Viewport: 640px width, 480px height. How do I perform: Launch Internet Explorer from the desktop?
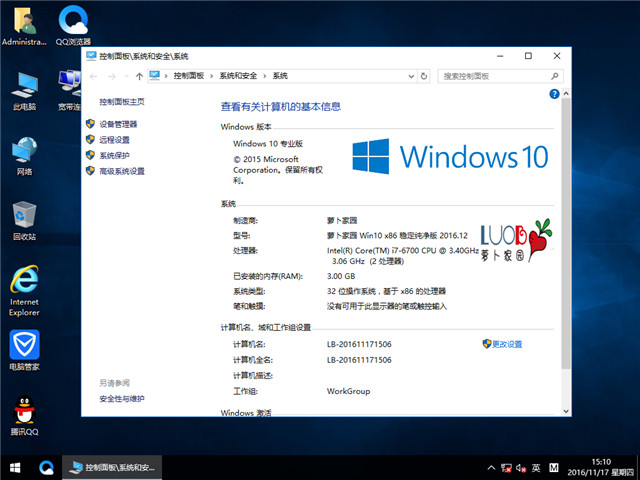coord(24,291)
